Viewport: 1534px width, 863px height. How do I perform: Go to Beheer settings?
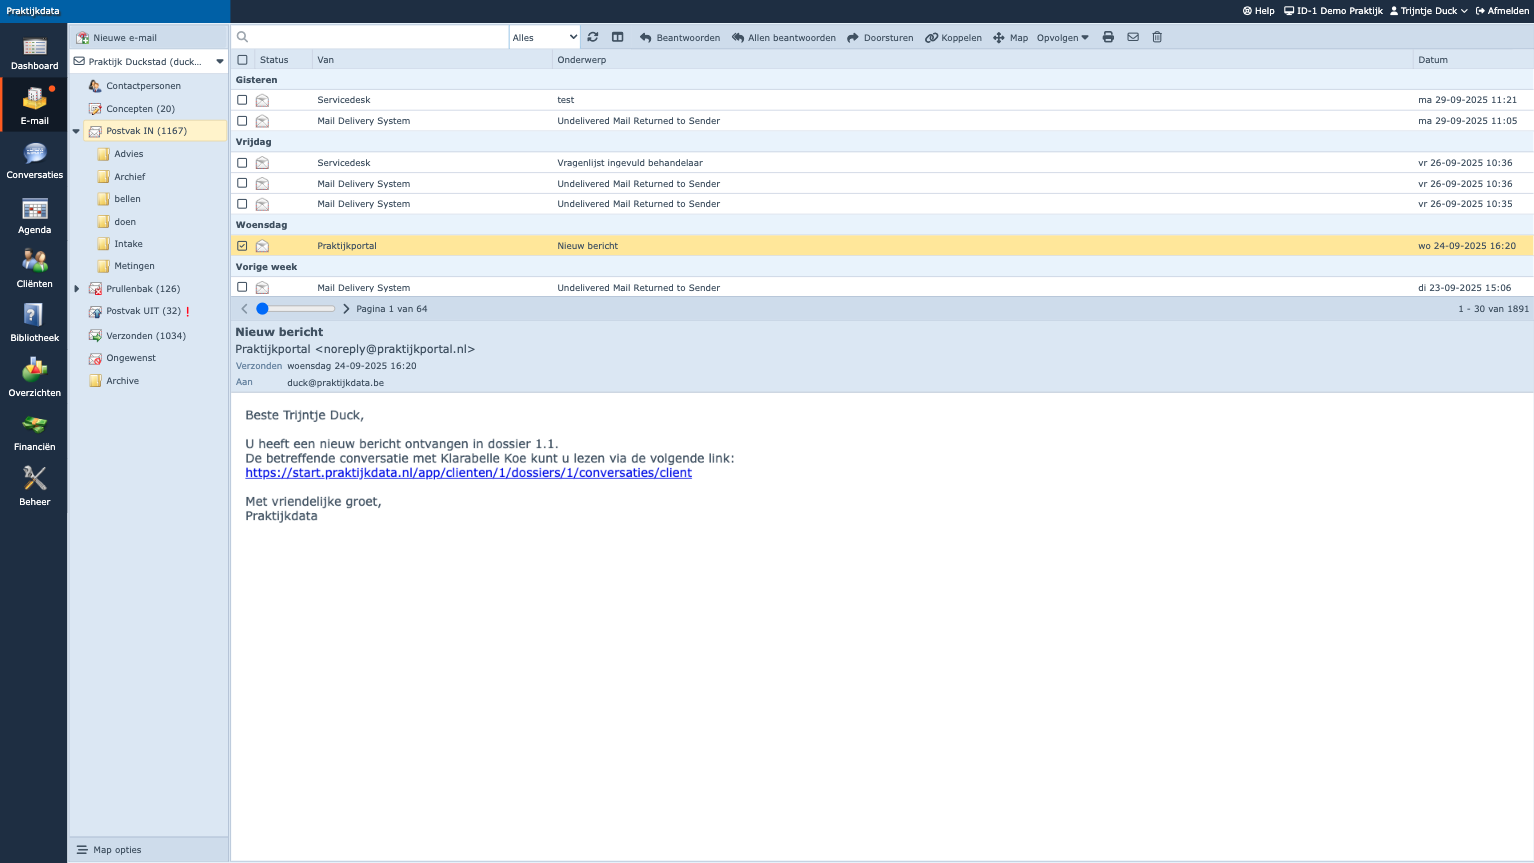34,487
